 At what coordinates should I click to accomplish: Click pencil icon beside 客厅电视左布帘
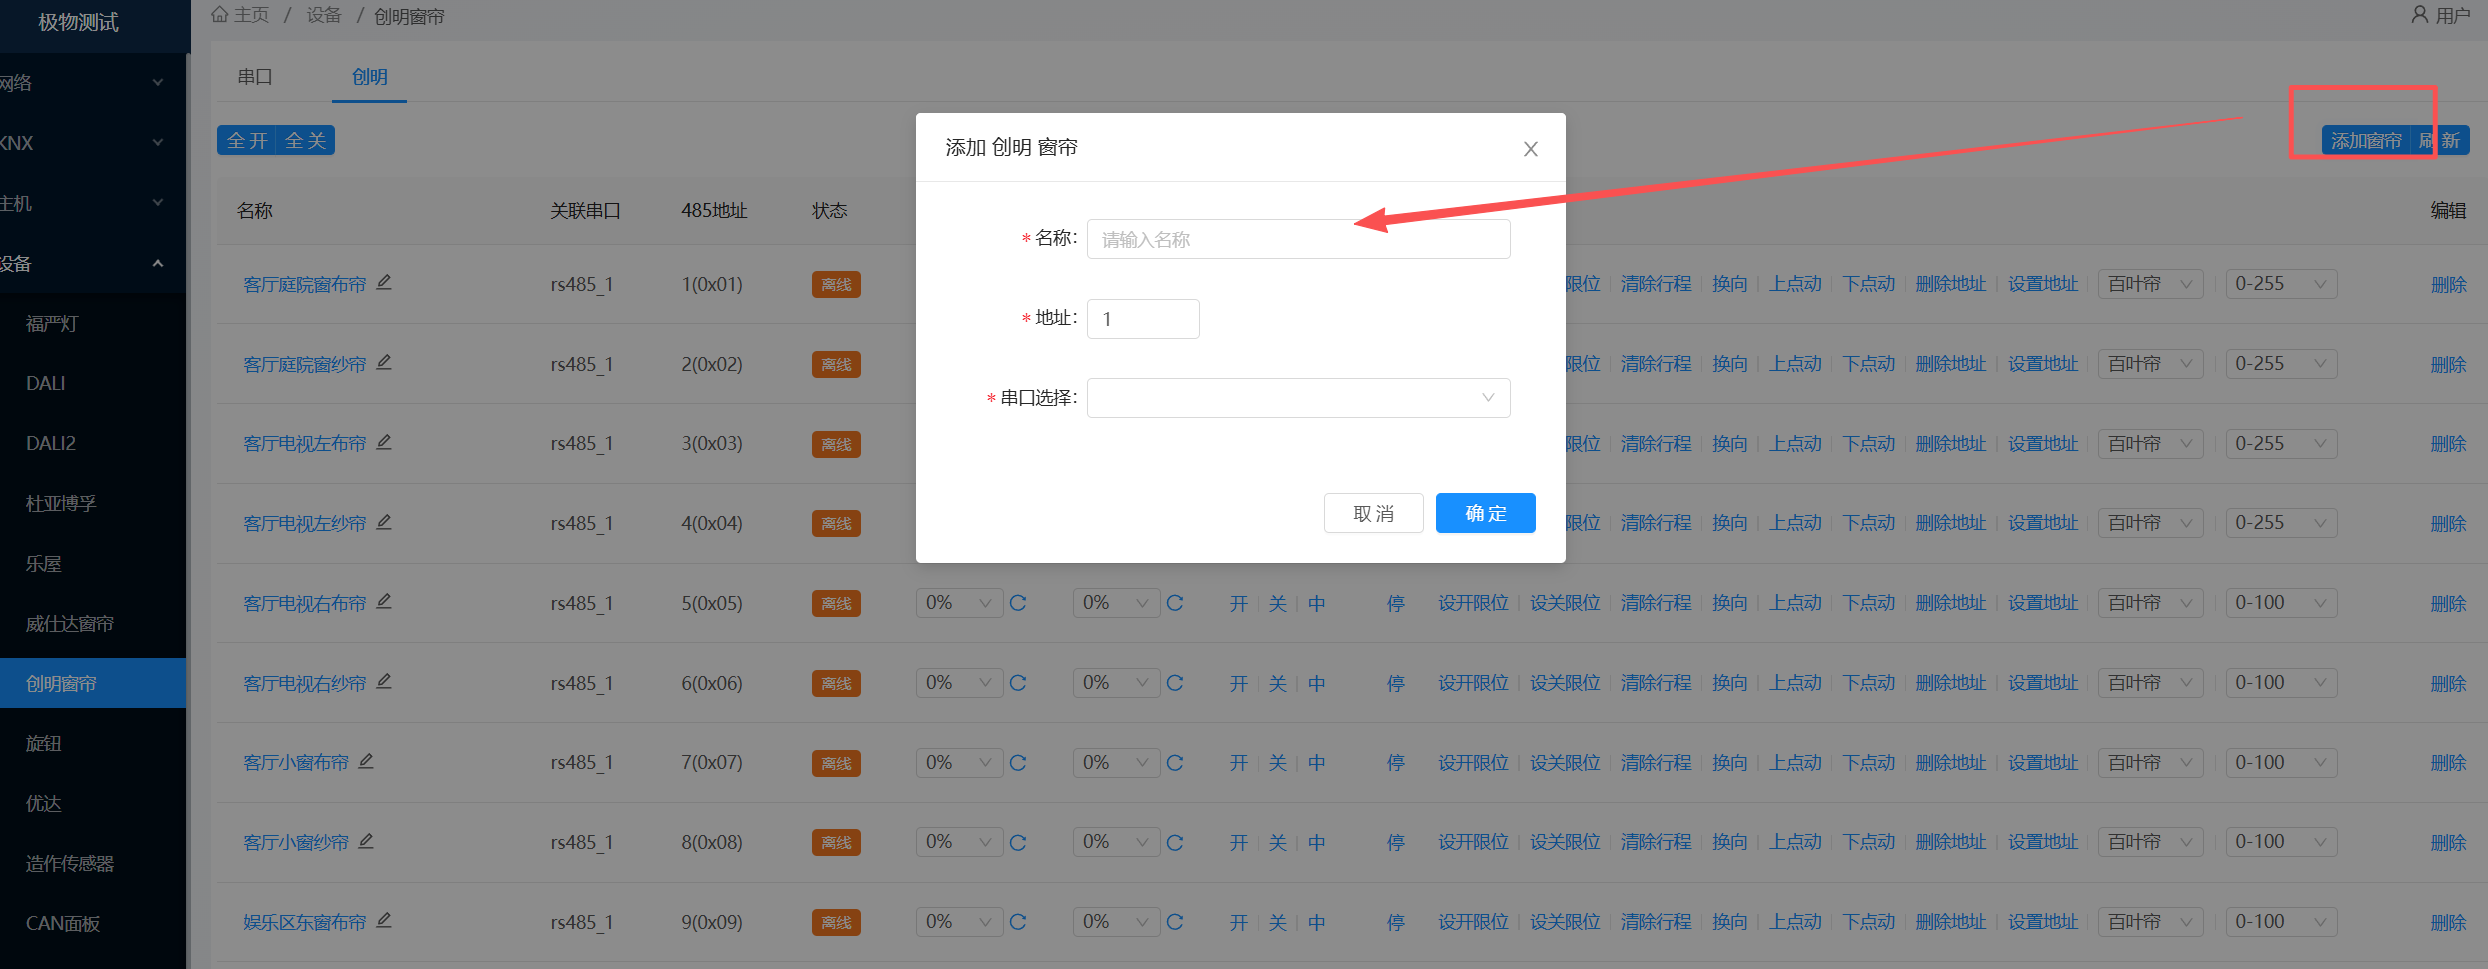(x=384, y=442)
